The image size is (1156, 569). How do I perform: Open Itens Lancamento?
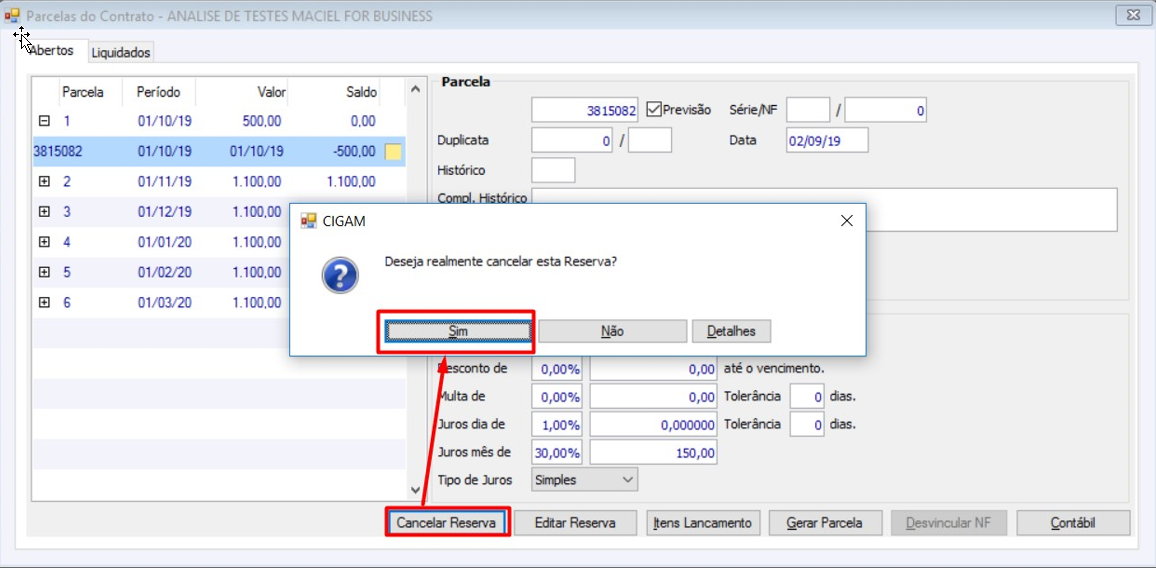point(703,523)
